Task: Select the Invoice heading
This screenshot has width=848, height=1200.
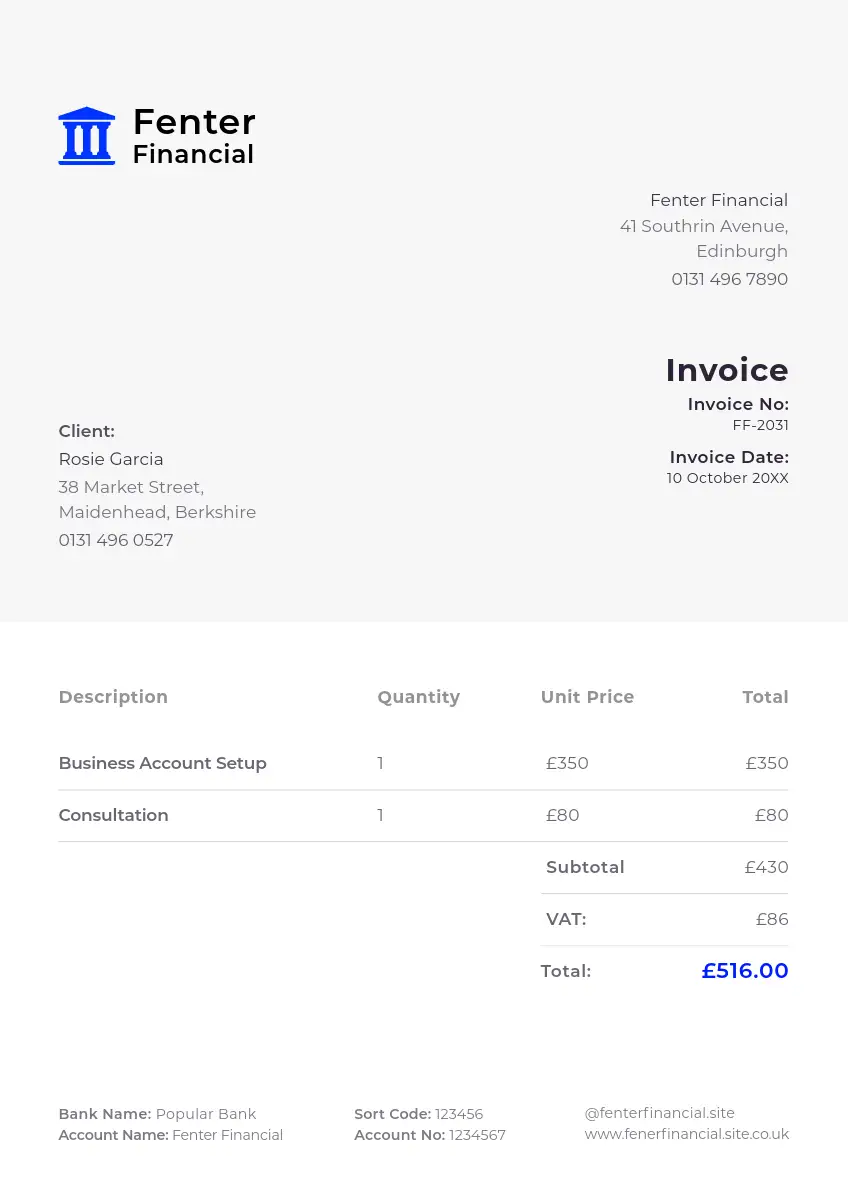Action: coord(727,370)
